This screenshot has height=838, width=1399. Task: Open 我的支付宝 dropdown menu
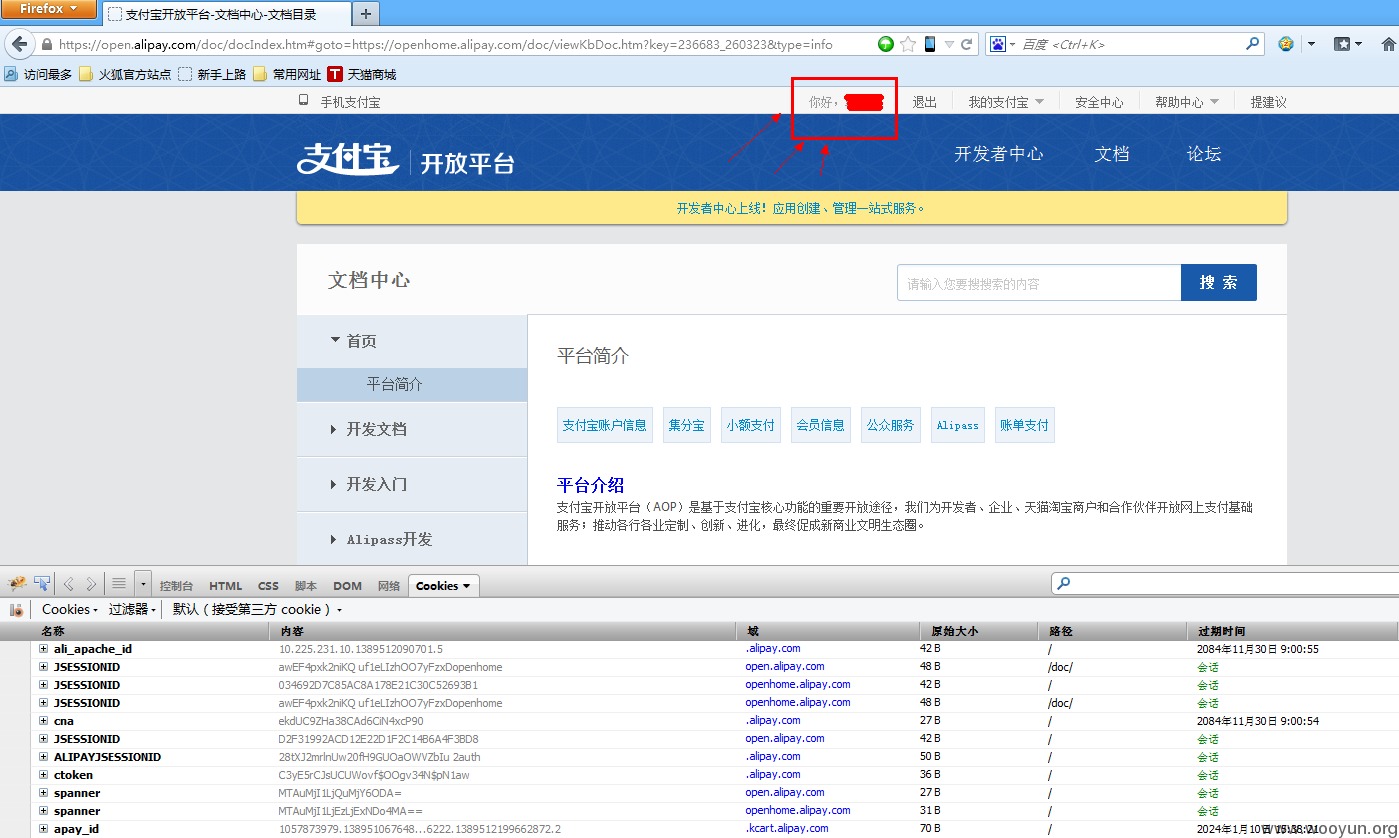(x=1006, y=102)
